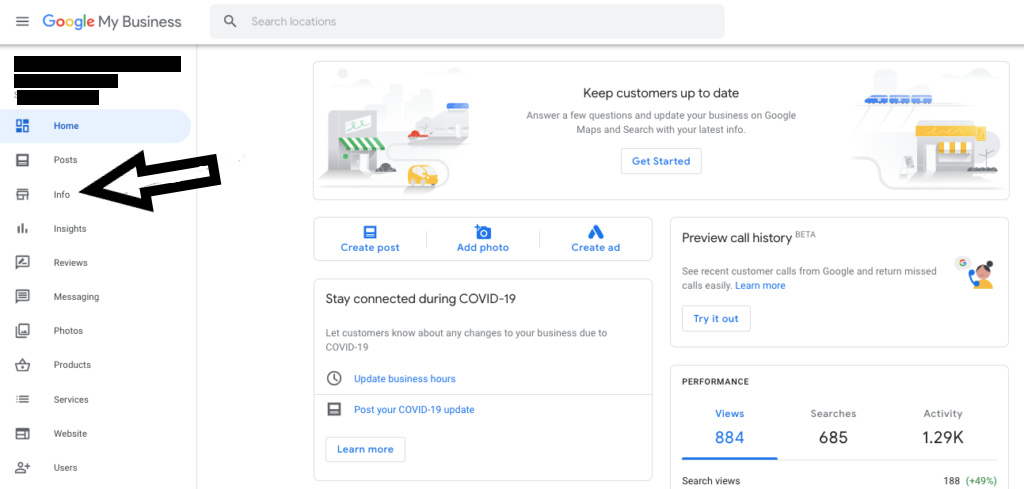Open Website in the sidebar menu
Screen dimensions: 1024x489
pos(70,434)
